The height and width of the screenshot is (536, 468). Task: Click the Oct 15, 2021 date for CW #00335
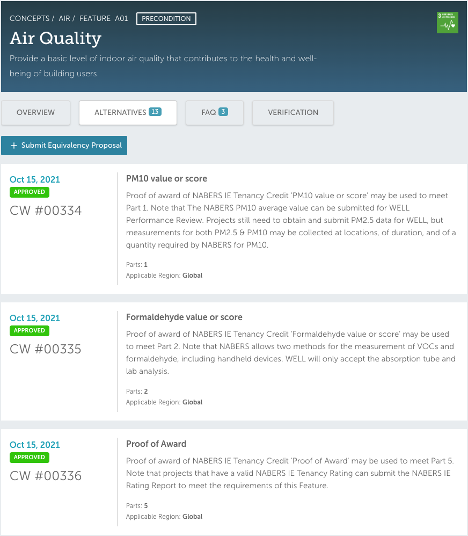(x=35, y=318)
